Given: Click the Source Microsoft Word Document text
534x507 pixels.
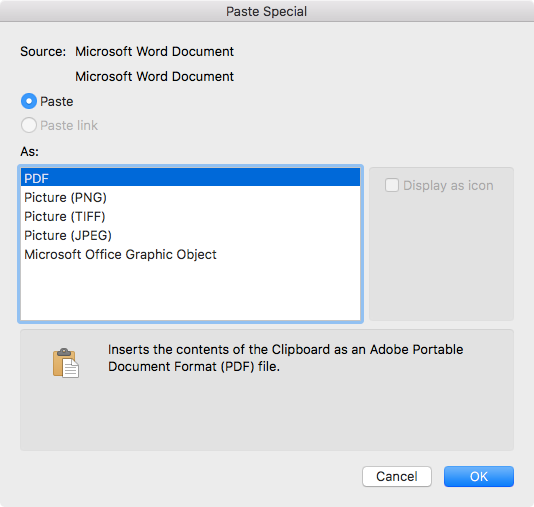Looking at the screenshot, I should pyautogui.click(x=155, y=52).
